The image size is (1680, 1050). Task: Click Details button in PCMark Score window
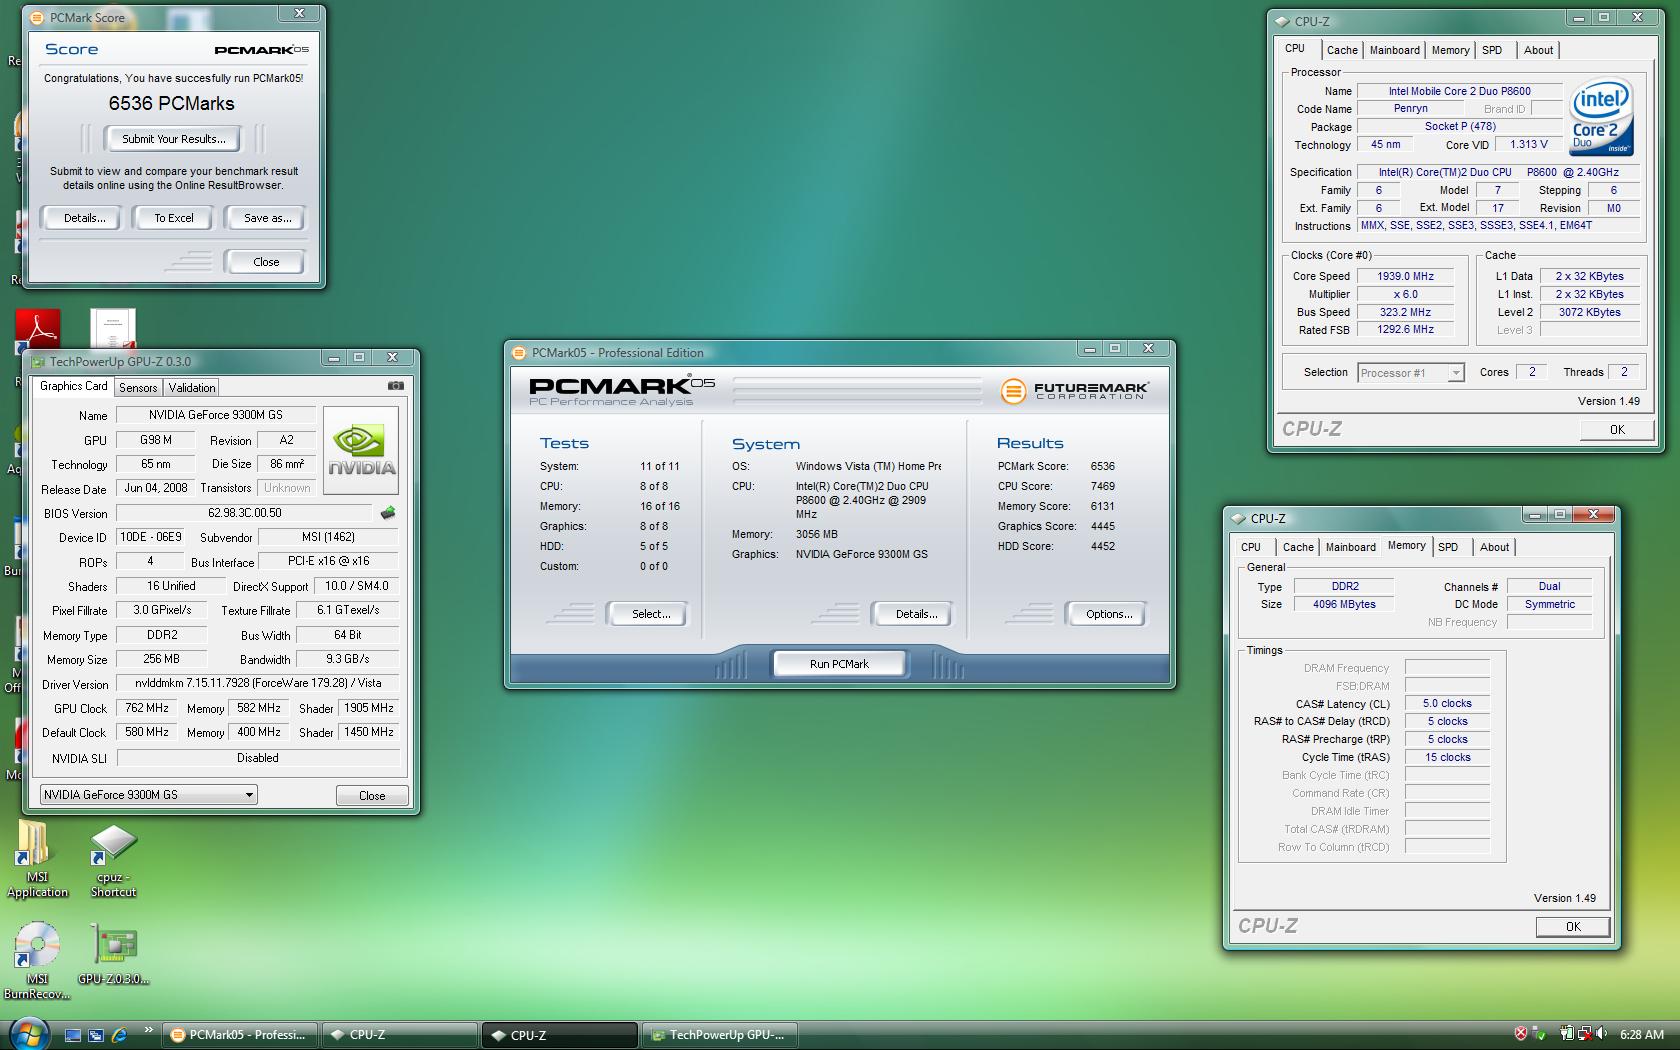tap(84, 218)
